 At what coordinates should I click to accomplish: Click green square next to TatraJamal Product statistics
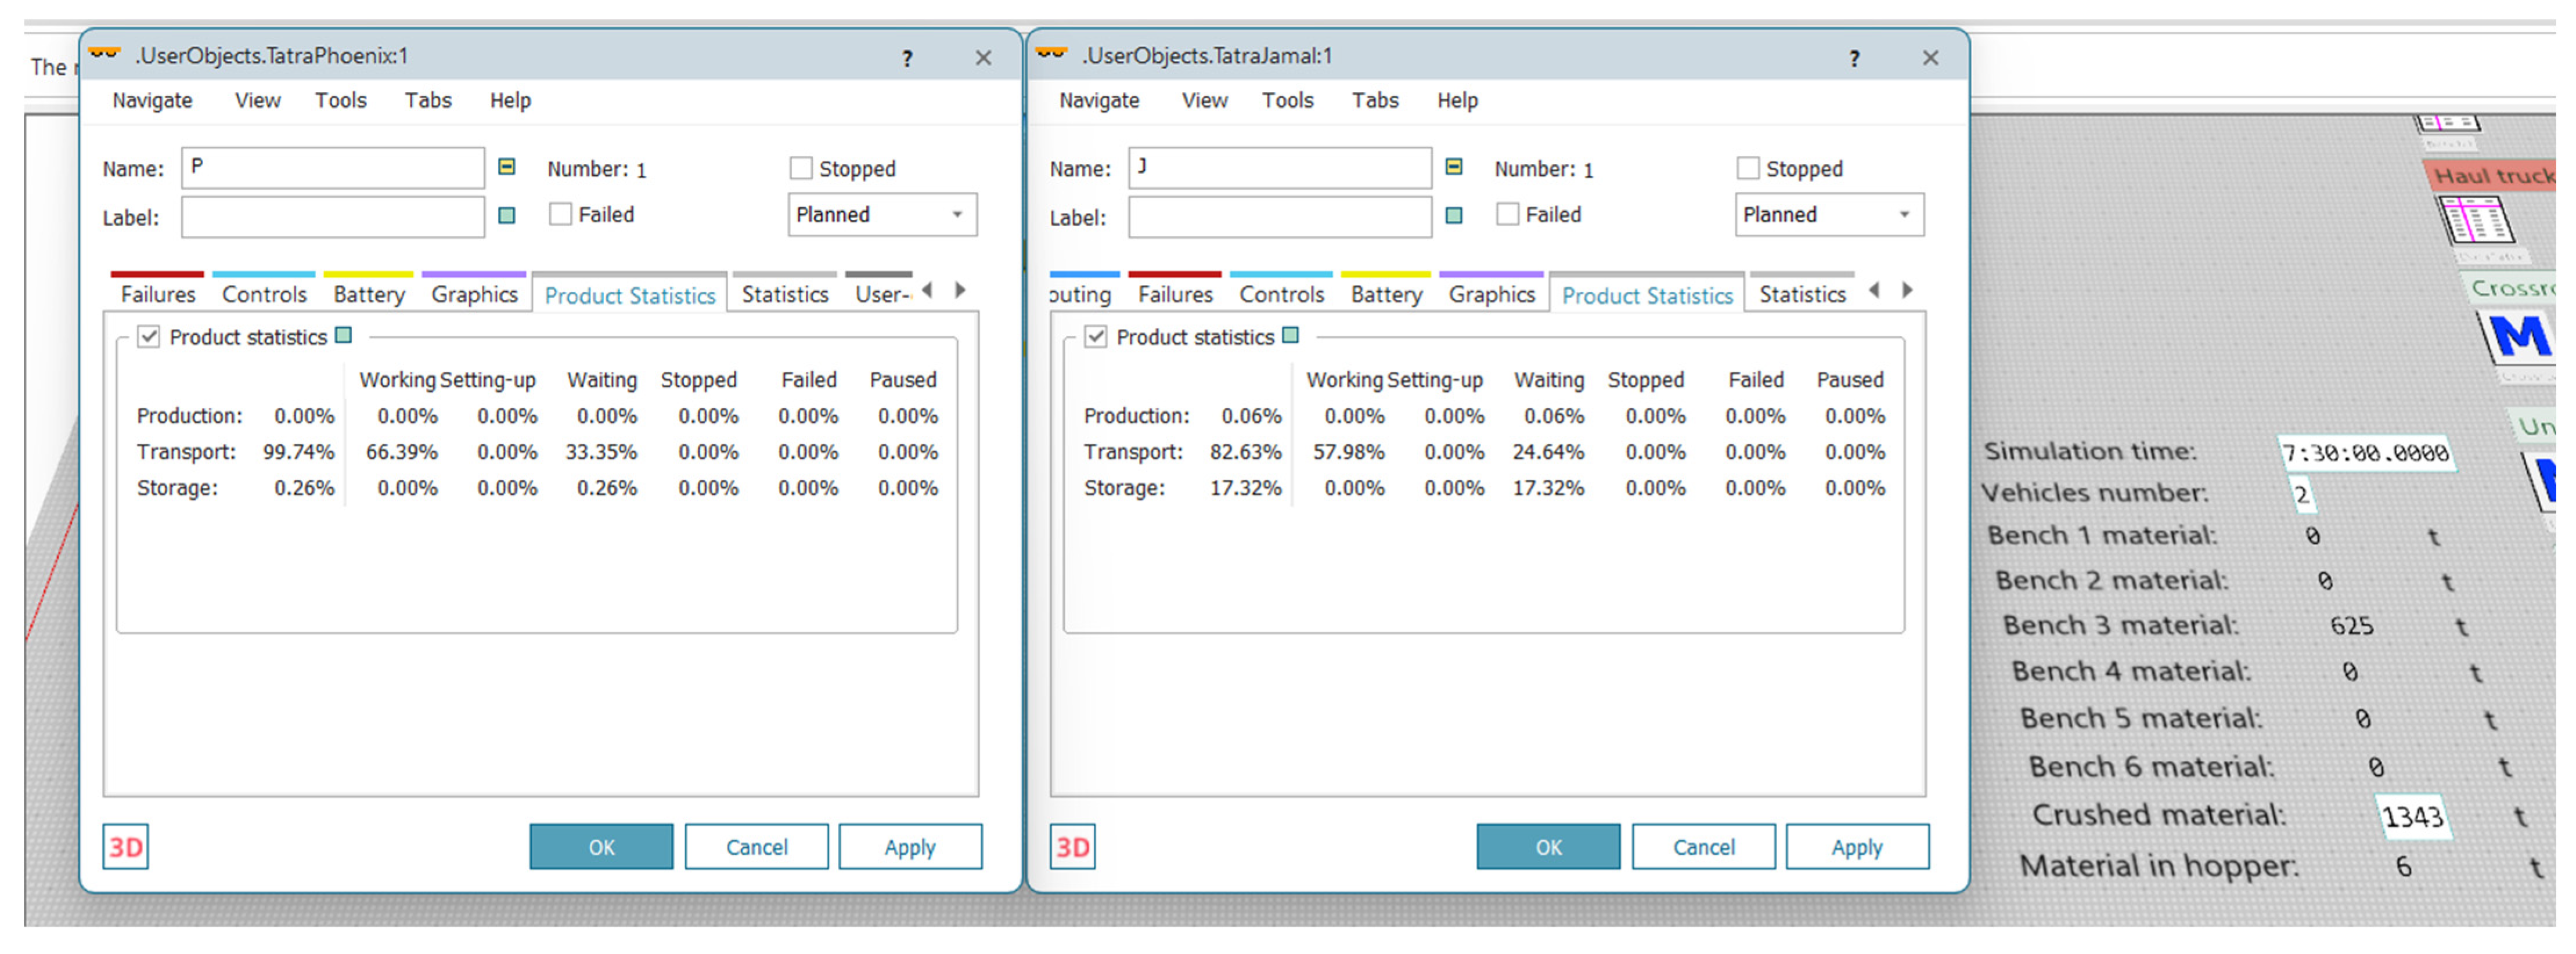1291,335
